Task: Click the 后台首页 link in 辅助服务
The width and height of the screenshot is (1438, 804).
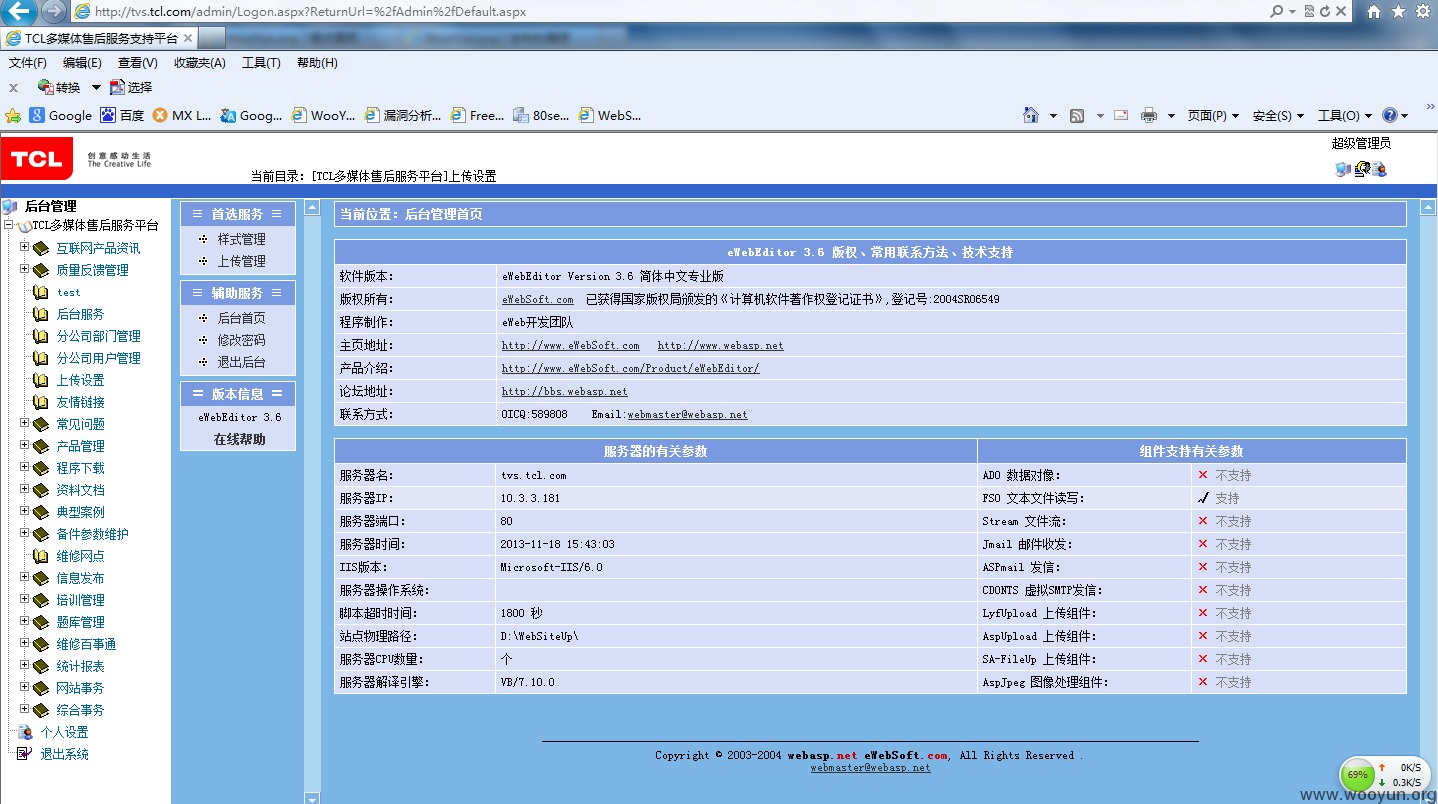Action: (x=242, y=318)
